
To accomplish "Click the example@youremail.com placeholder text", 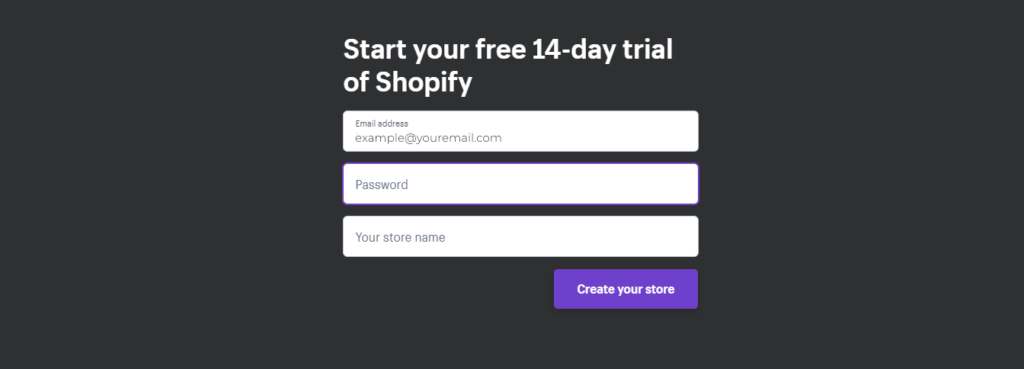I will tap(428, 138).
